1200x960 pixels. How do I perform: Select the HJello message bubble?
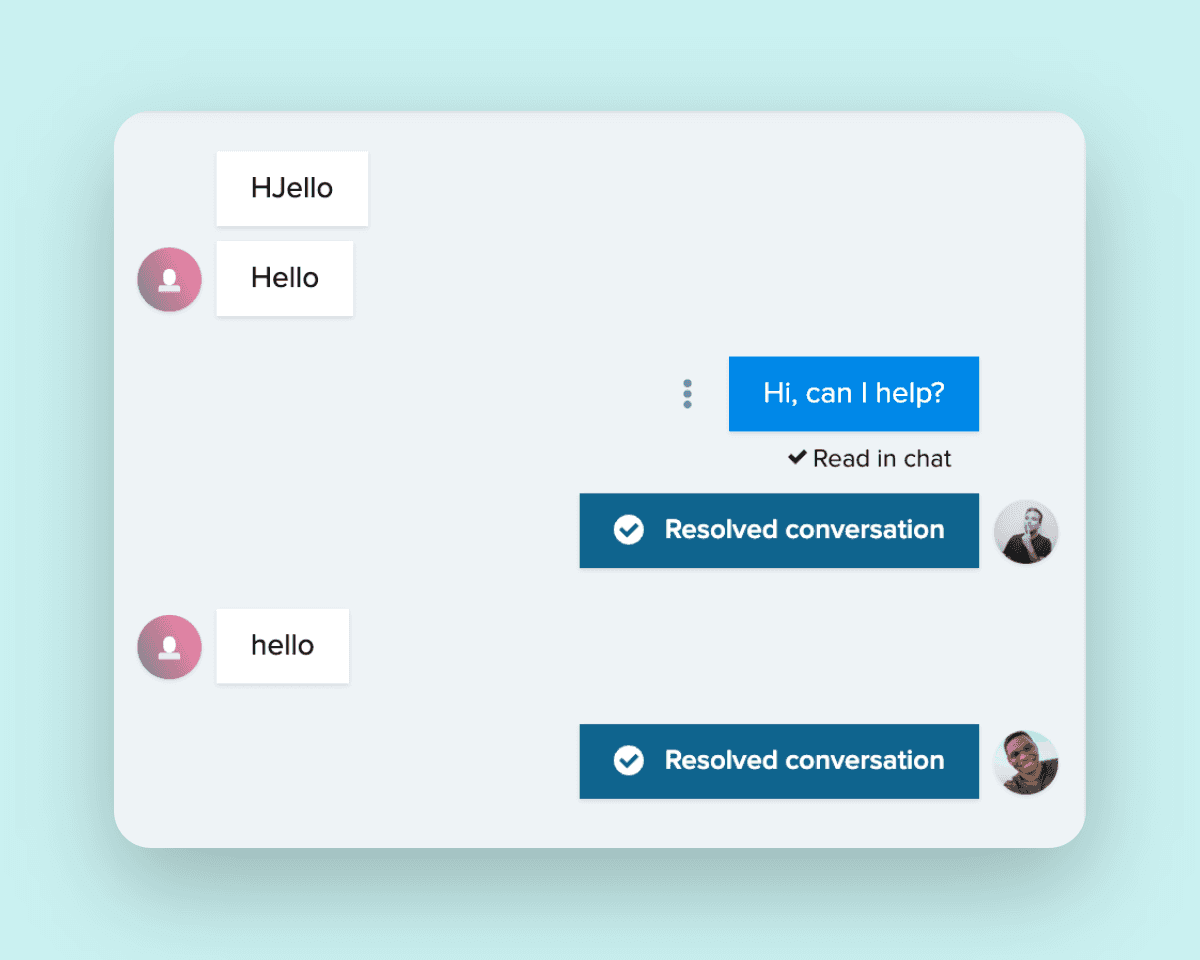(291, 188)
